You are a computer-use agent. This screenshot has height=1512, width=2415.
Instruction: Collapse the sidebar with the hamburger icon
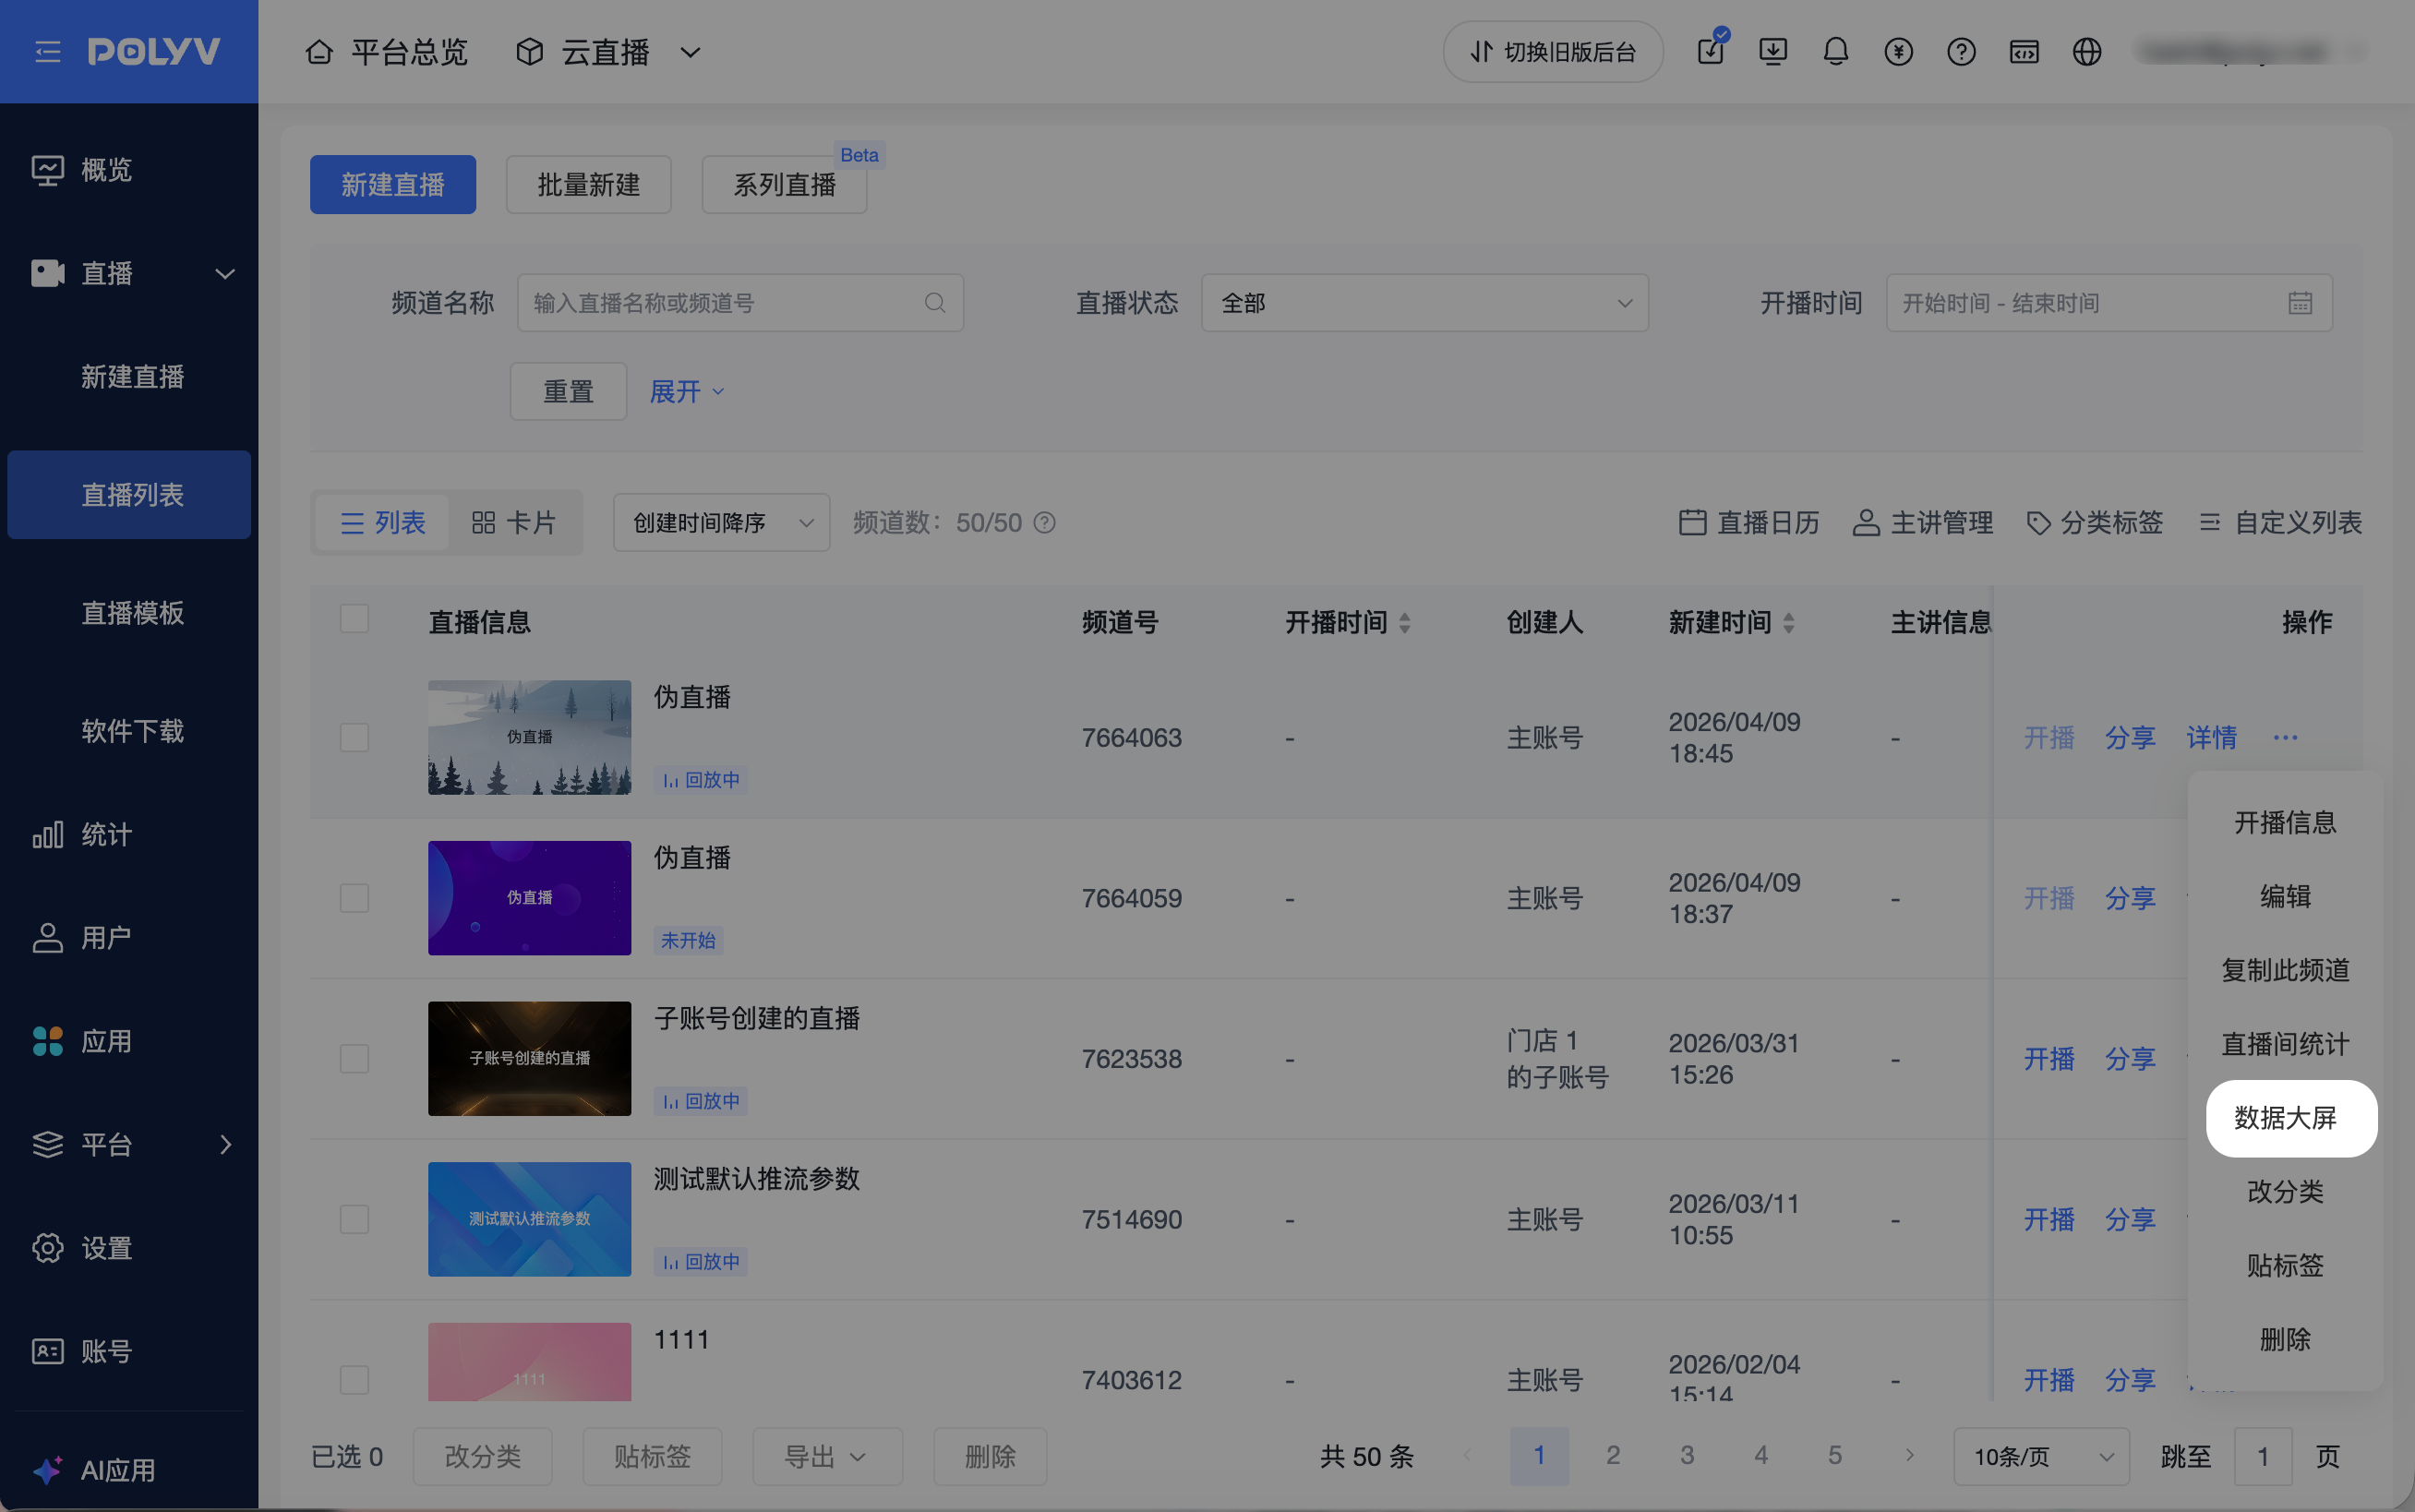point(47,52)
